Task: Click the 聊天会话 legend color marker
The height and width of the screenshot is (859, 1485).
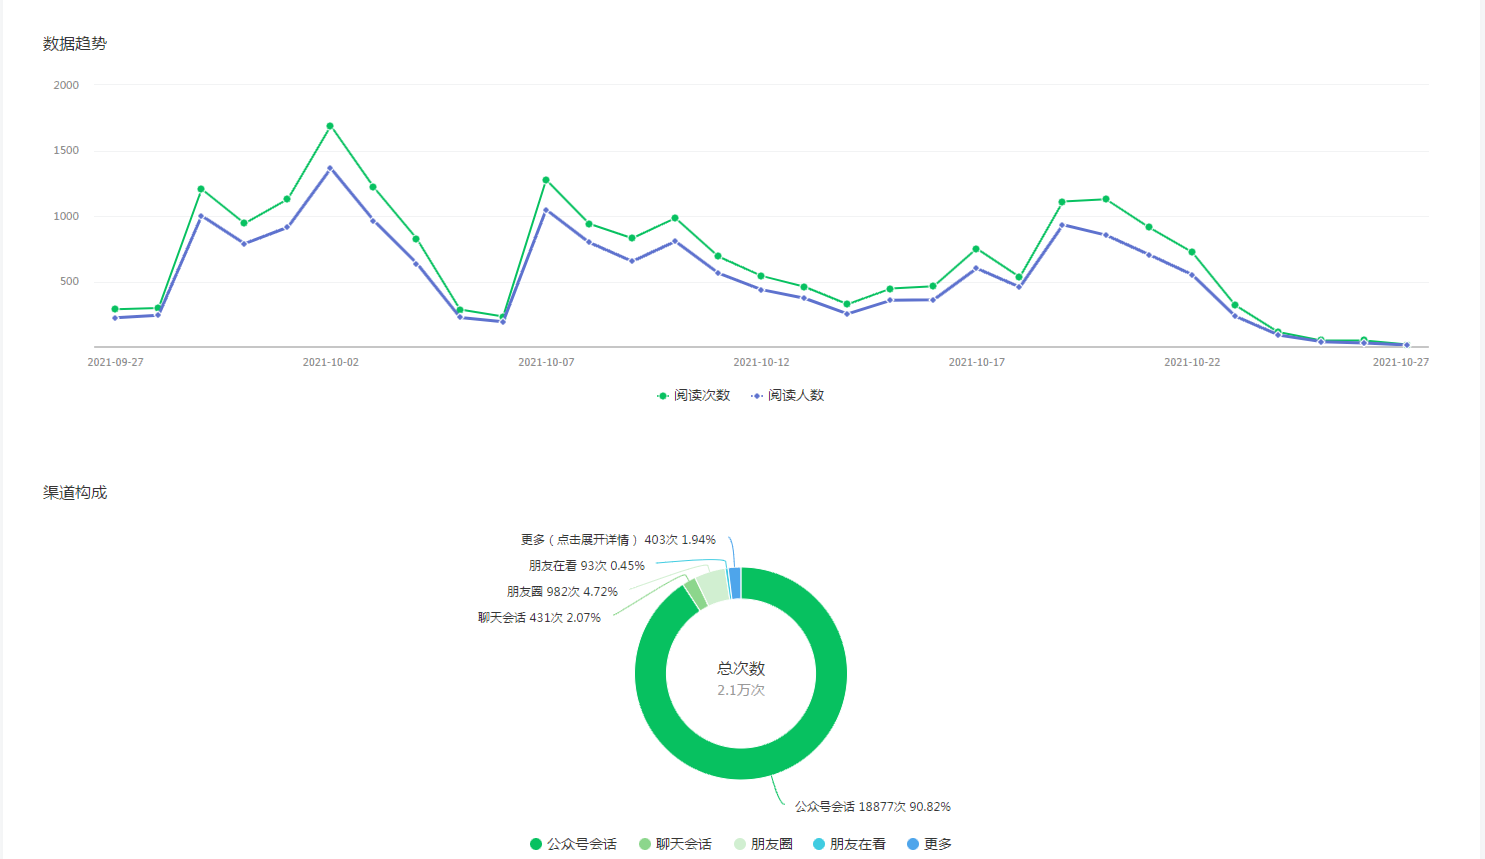Action: coord(645,844)
